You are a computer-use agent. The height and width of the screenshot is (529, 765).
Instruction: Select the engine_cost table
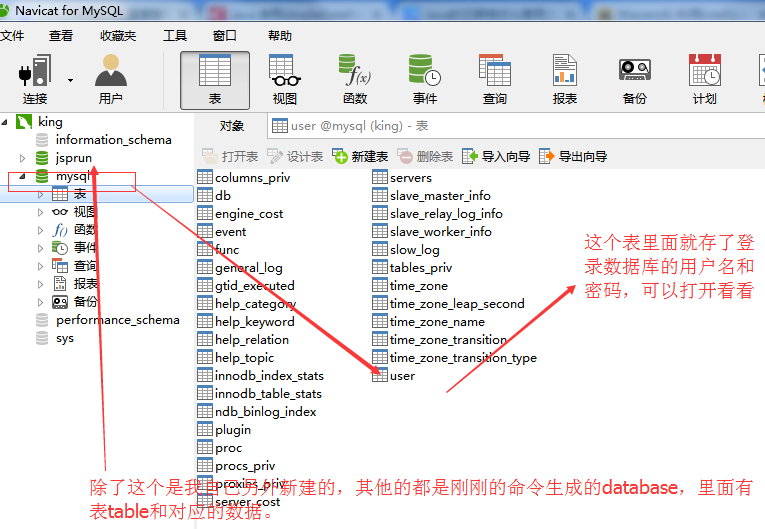click(x=240, y=214)
